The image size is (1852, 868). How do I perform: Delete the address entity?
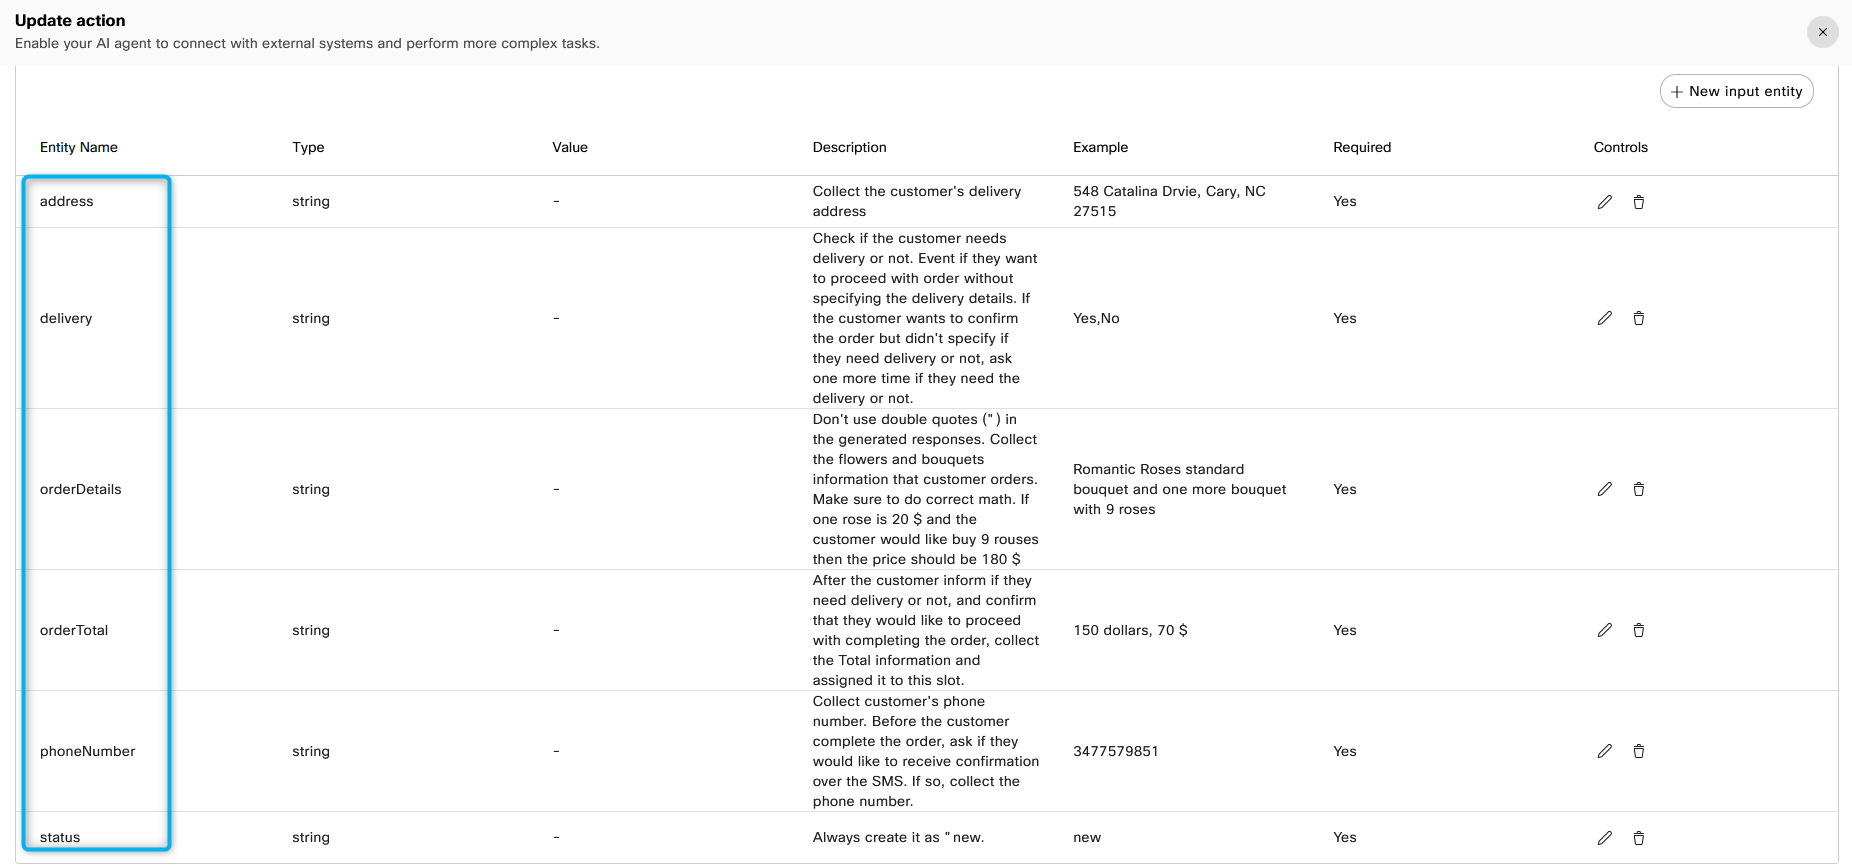[x=1639, y=202]
